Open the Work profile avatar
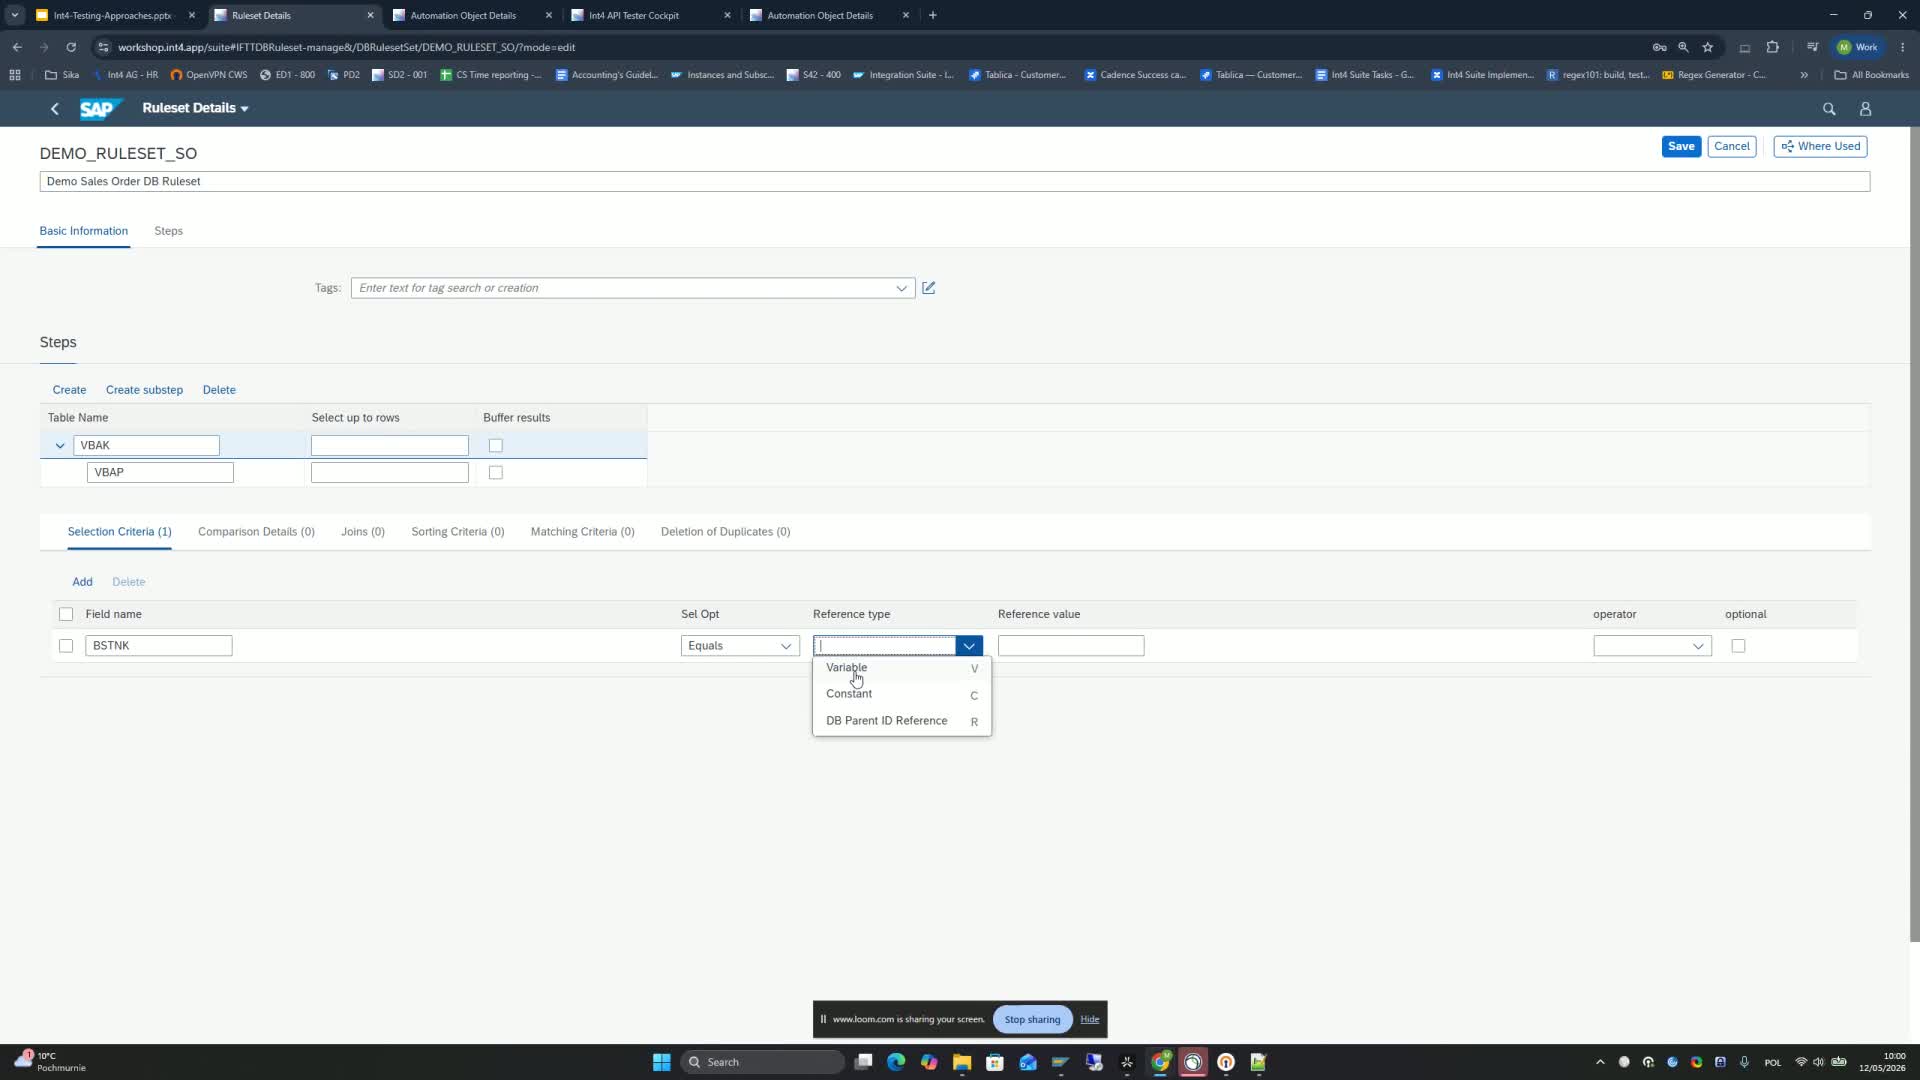The image size is (1920, 1080). coord(1858,47)
